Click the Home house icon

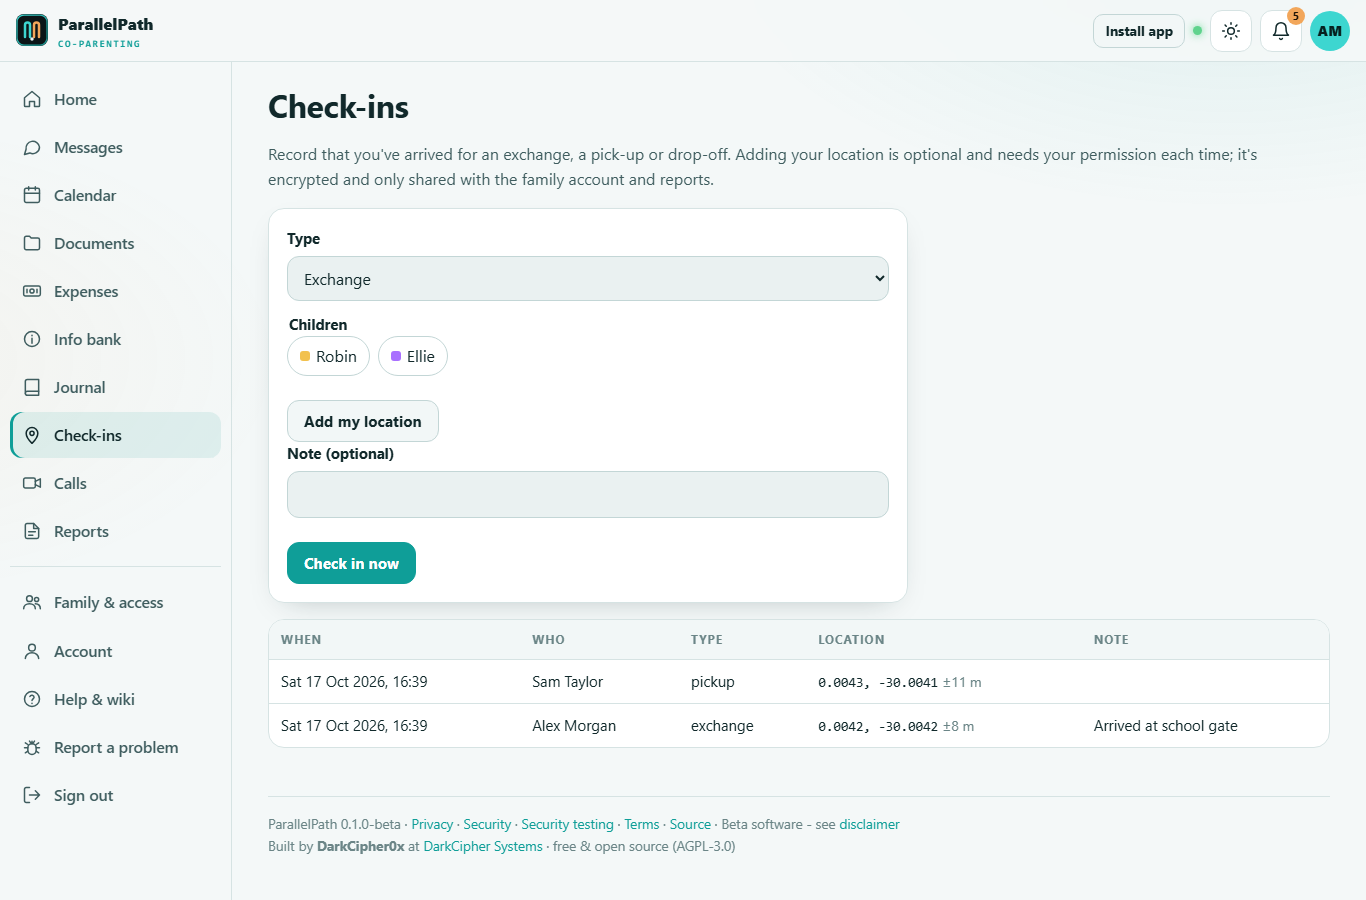32,99
